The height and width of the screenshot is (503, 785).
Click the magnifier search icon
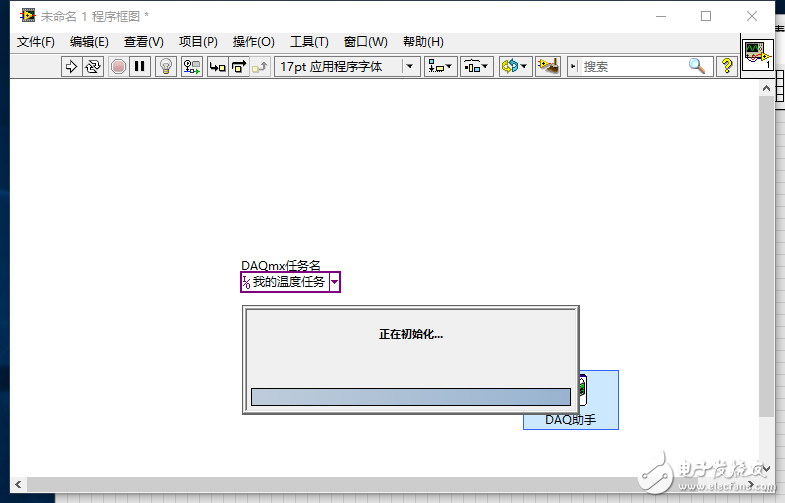click(x=697, y=66)
